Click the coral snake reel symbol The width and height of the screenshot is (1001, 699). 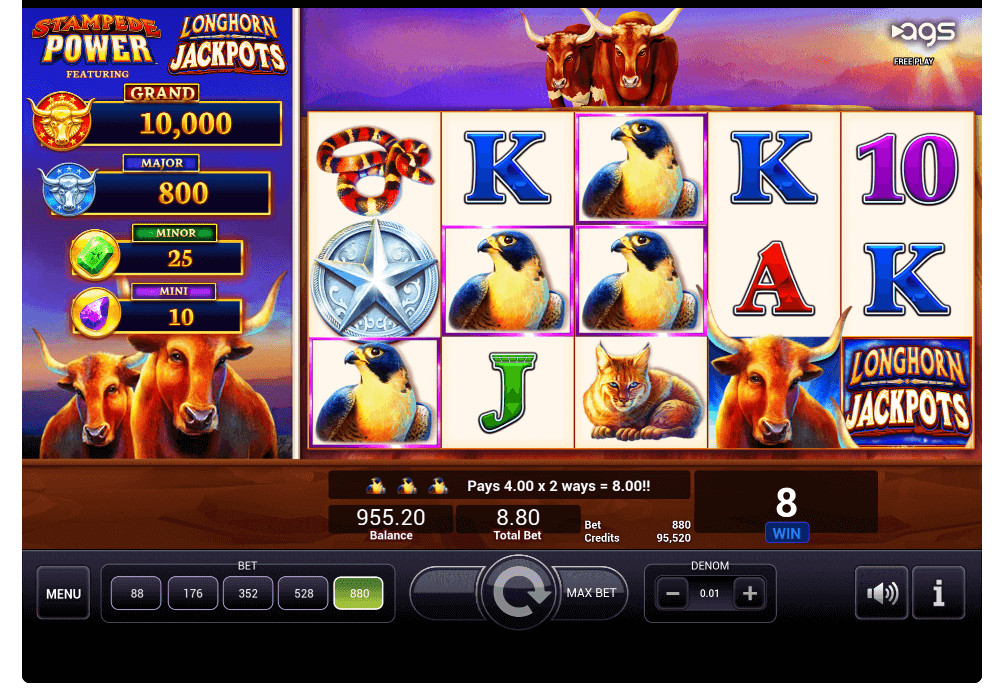[x=375, y=169]
